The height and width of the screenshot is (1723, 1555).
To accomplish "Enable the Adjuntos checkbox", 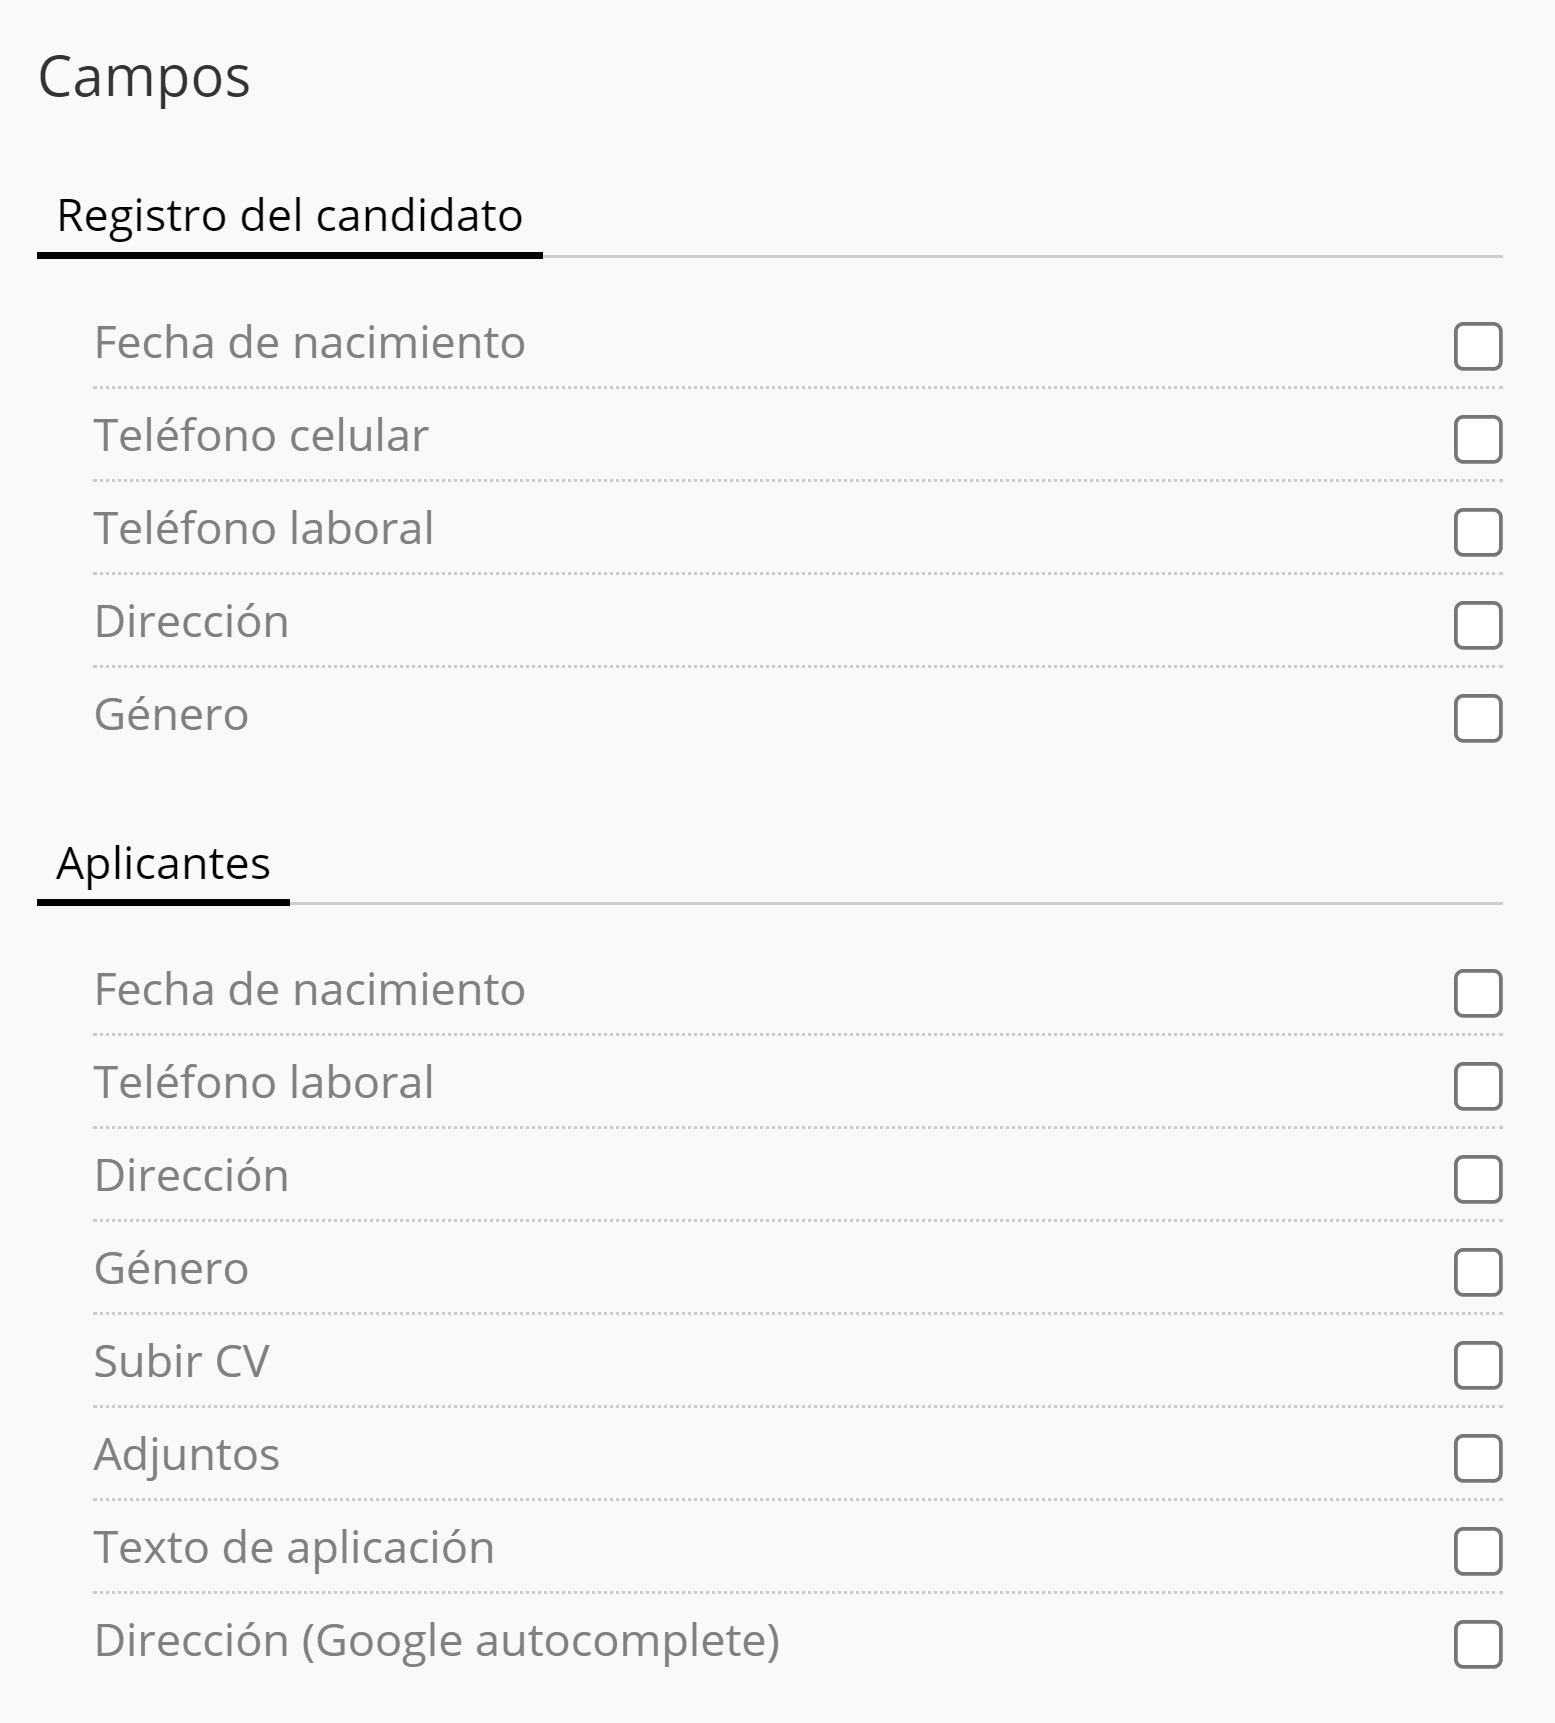I will pos(1477,1458).
